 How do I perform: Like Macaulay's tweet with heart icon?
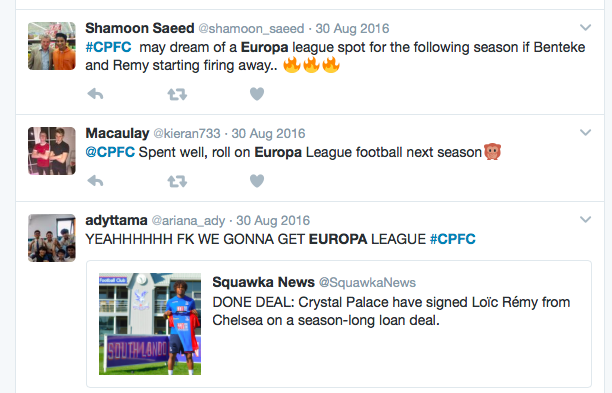point(257,181)
